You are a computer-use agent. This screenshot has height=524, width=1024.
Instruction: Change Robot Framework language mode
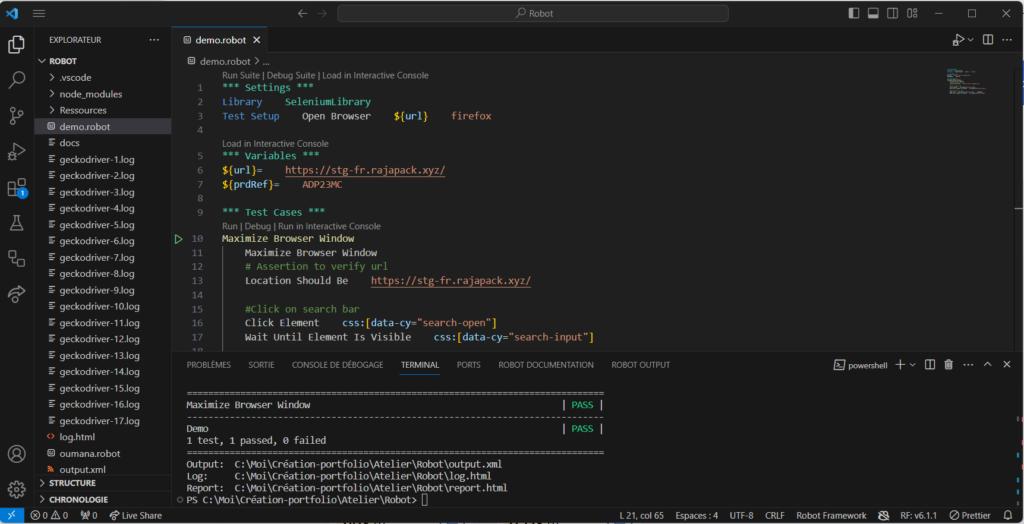[831, 516]
